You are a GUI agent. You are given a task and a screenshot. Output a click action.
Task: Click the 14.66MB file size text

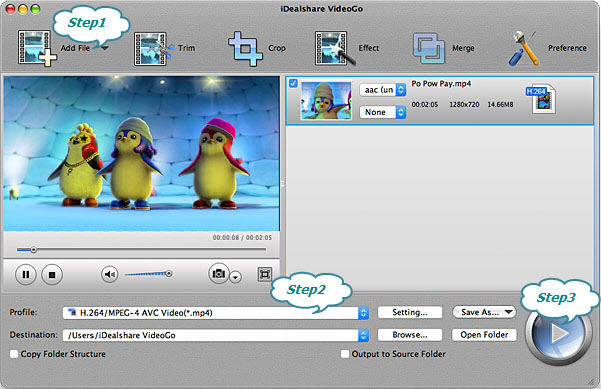coord(500,104)
